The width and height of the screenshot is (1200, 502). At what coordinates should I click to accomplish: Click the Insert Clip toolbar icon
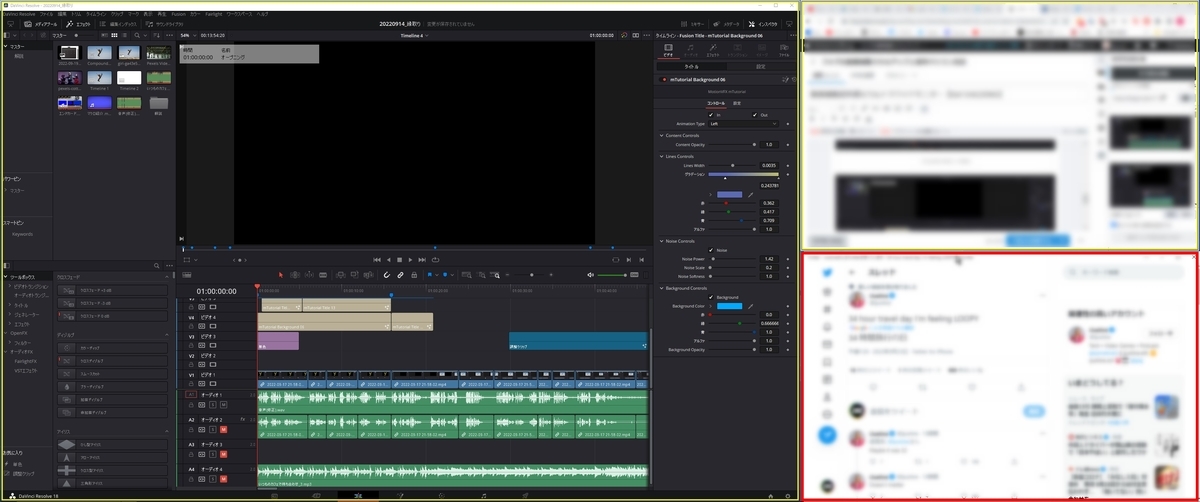pos(341,275)
